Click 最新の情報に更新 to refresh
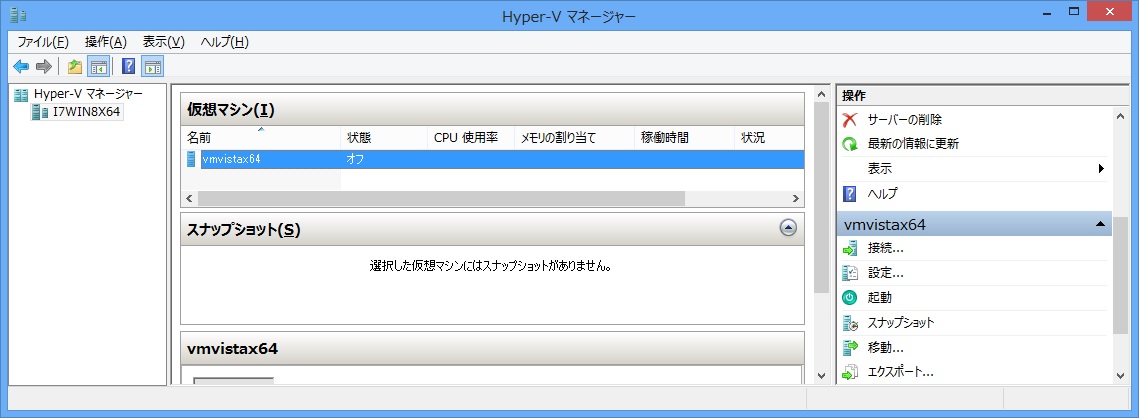Image resolution: width=1139 pixels, height=418 pixels. tap(913, 144)
